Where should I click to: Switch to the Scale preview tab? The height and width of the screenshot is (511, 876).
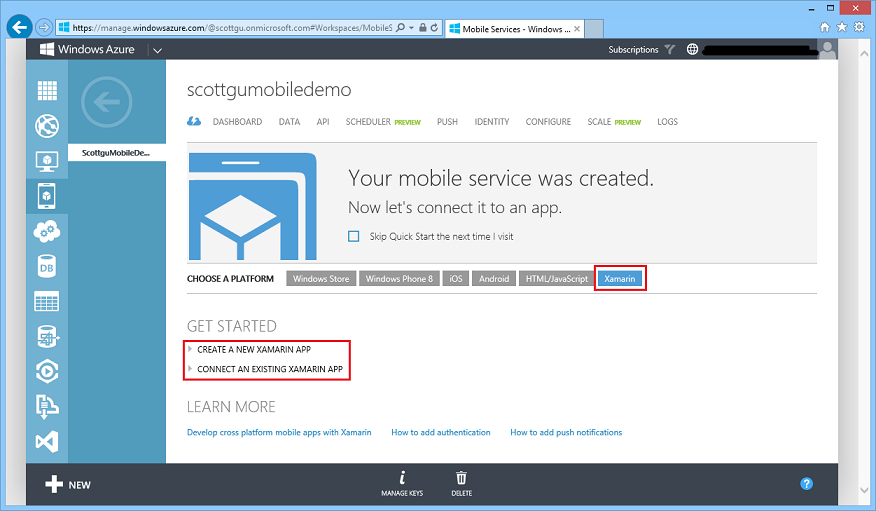coord(614,122)
